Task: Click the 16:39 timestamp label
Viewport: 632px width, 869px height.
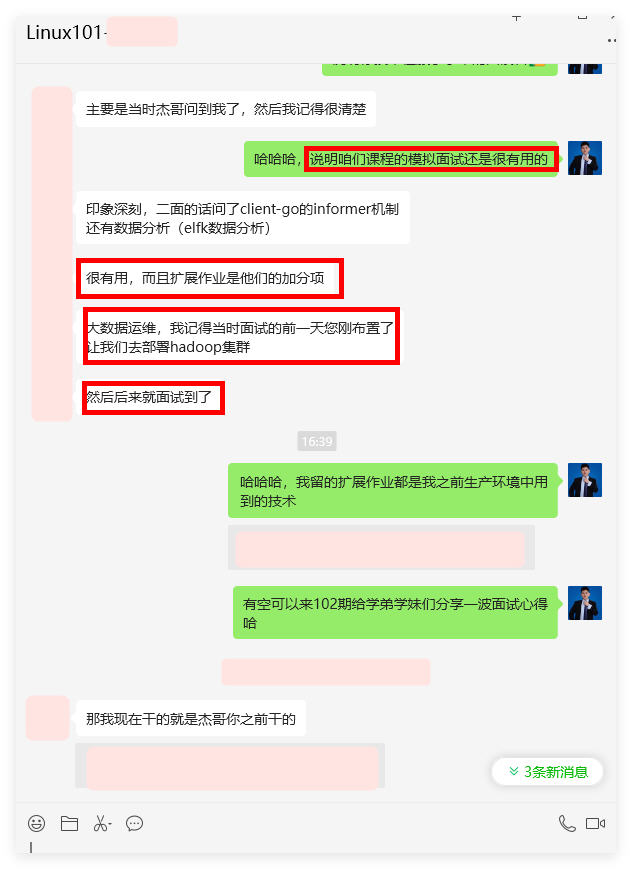Action: (x=317, y=441)
